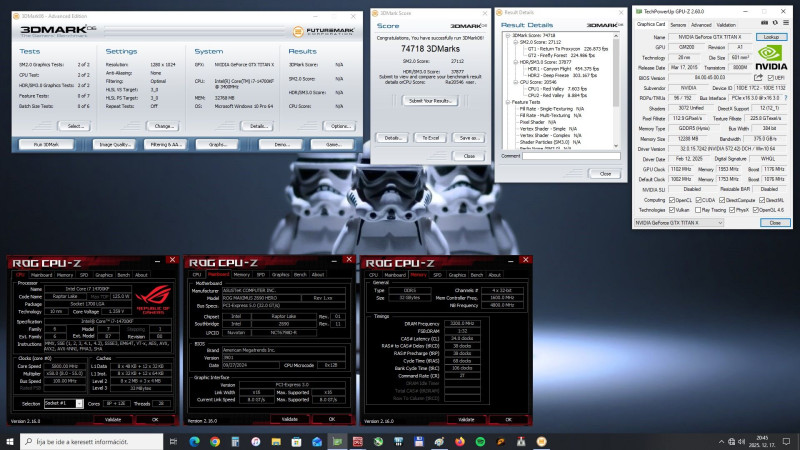Click the floppy disk taskbar icon
Viewport: 800px width, 450px height.
click(419, 441)
